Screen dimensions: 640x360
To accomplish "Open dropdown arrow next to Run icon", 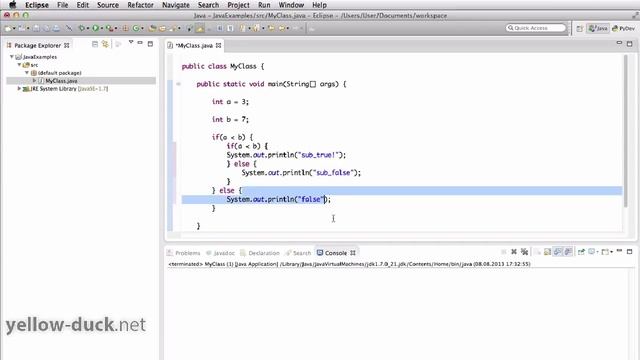I will click(x=102, y=28).
